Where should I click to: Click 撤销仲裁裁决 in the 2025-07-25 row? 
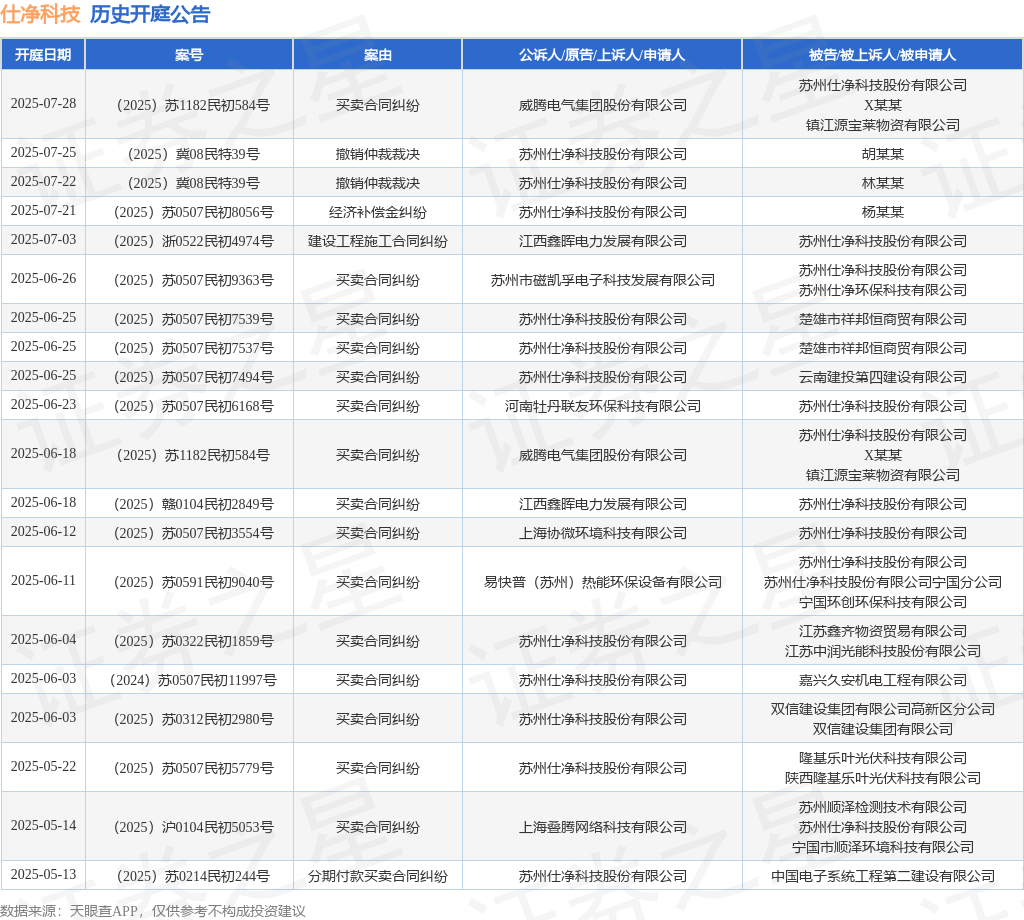pyautogui.click(x=377, y=154)
